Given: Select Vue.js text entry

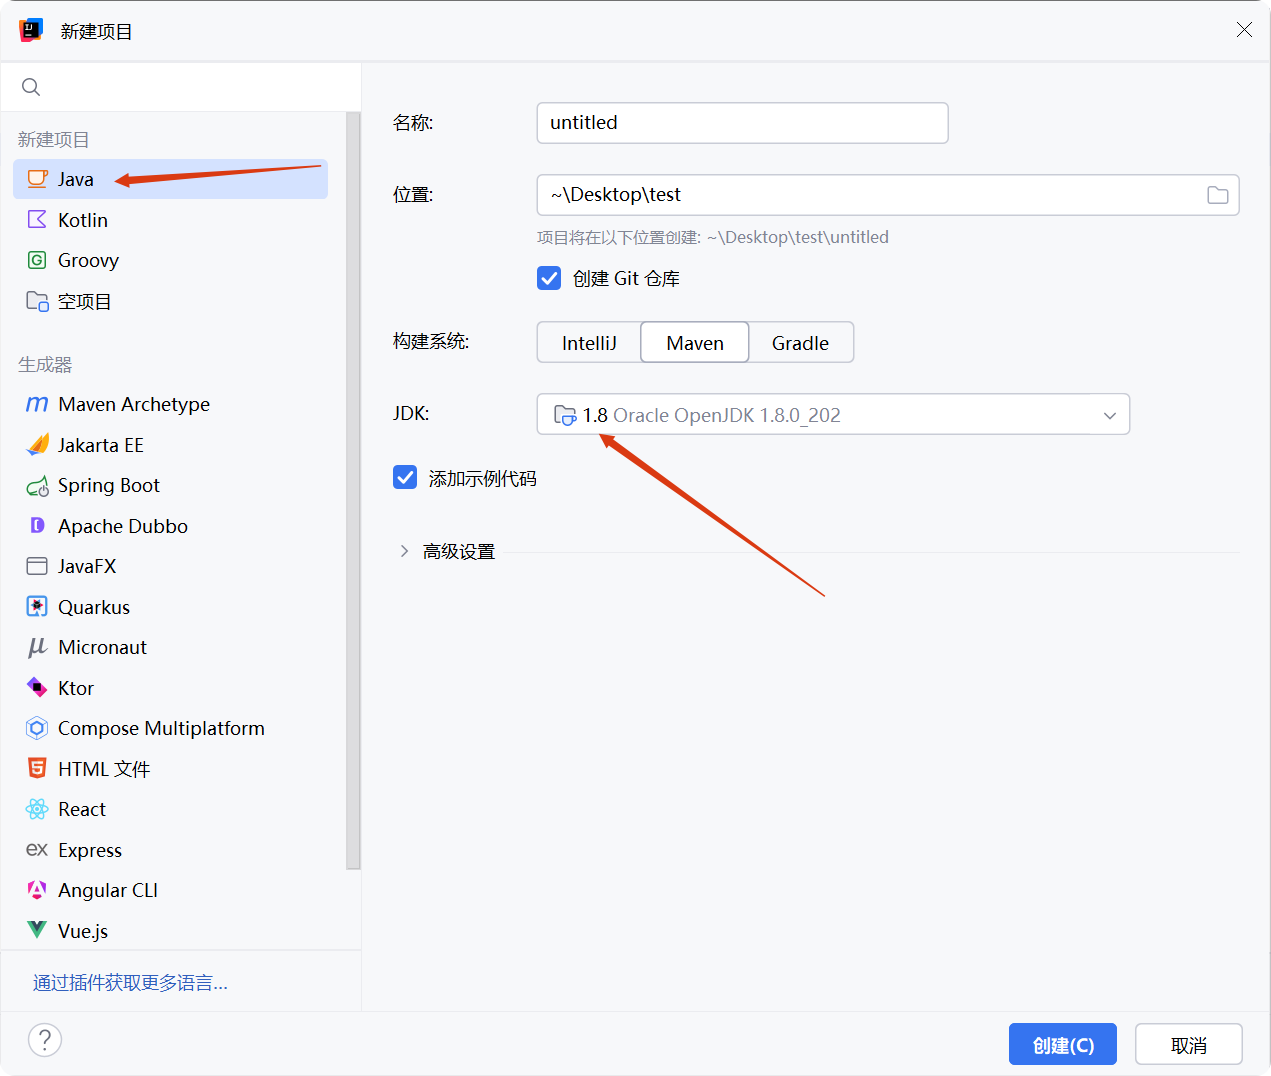Looking at the screenshot, I should [x=83, y=931].
